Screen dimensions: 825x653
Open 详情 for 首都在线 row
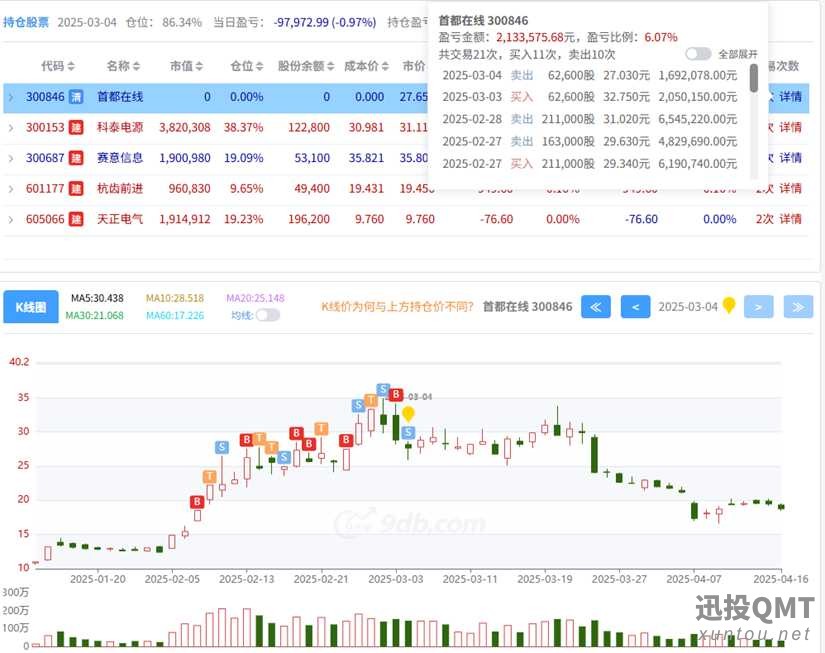(790, 97)
